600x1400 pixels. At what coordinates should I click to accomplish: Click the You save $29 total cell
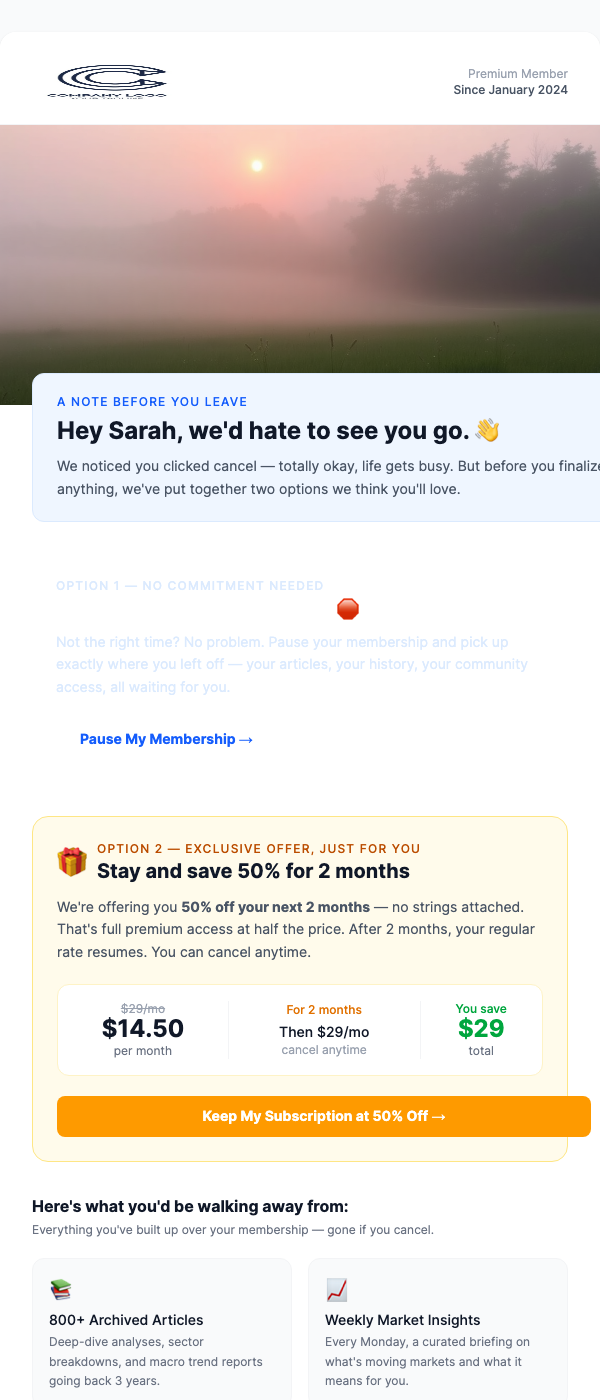pos(481,1028)
